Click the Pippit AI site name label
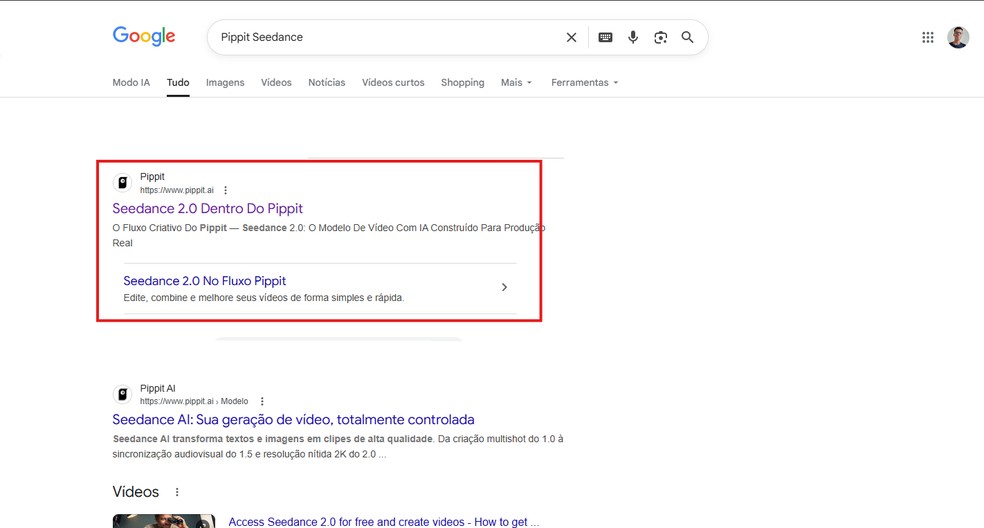 point(158,389)
